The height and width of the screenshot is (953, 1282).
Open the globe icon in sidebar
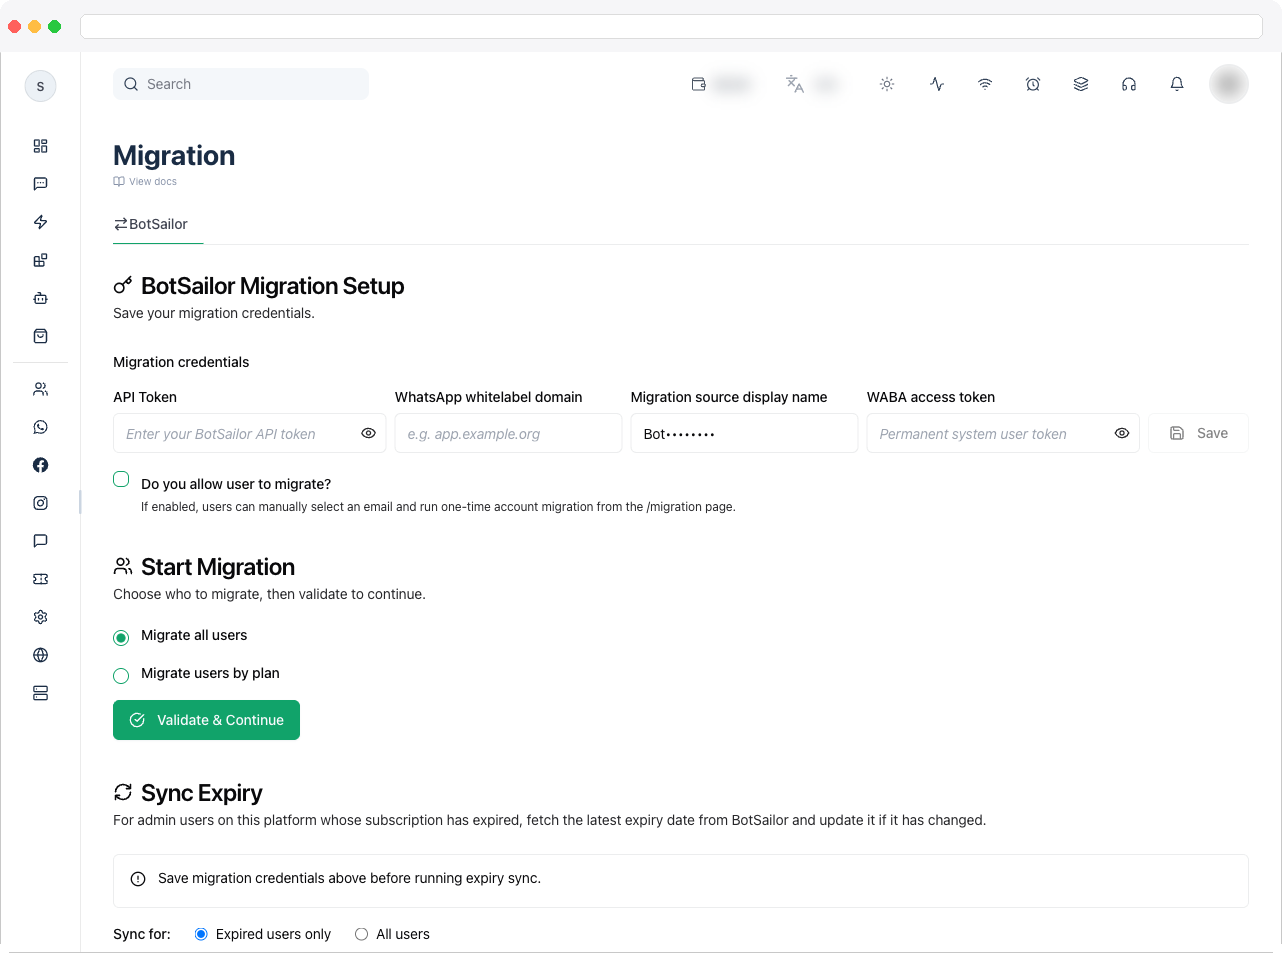tap(40, 655)
